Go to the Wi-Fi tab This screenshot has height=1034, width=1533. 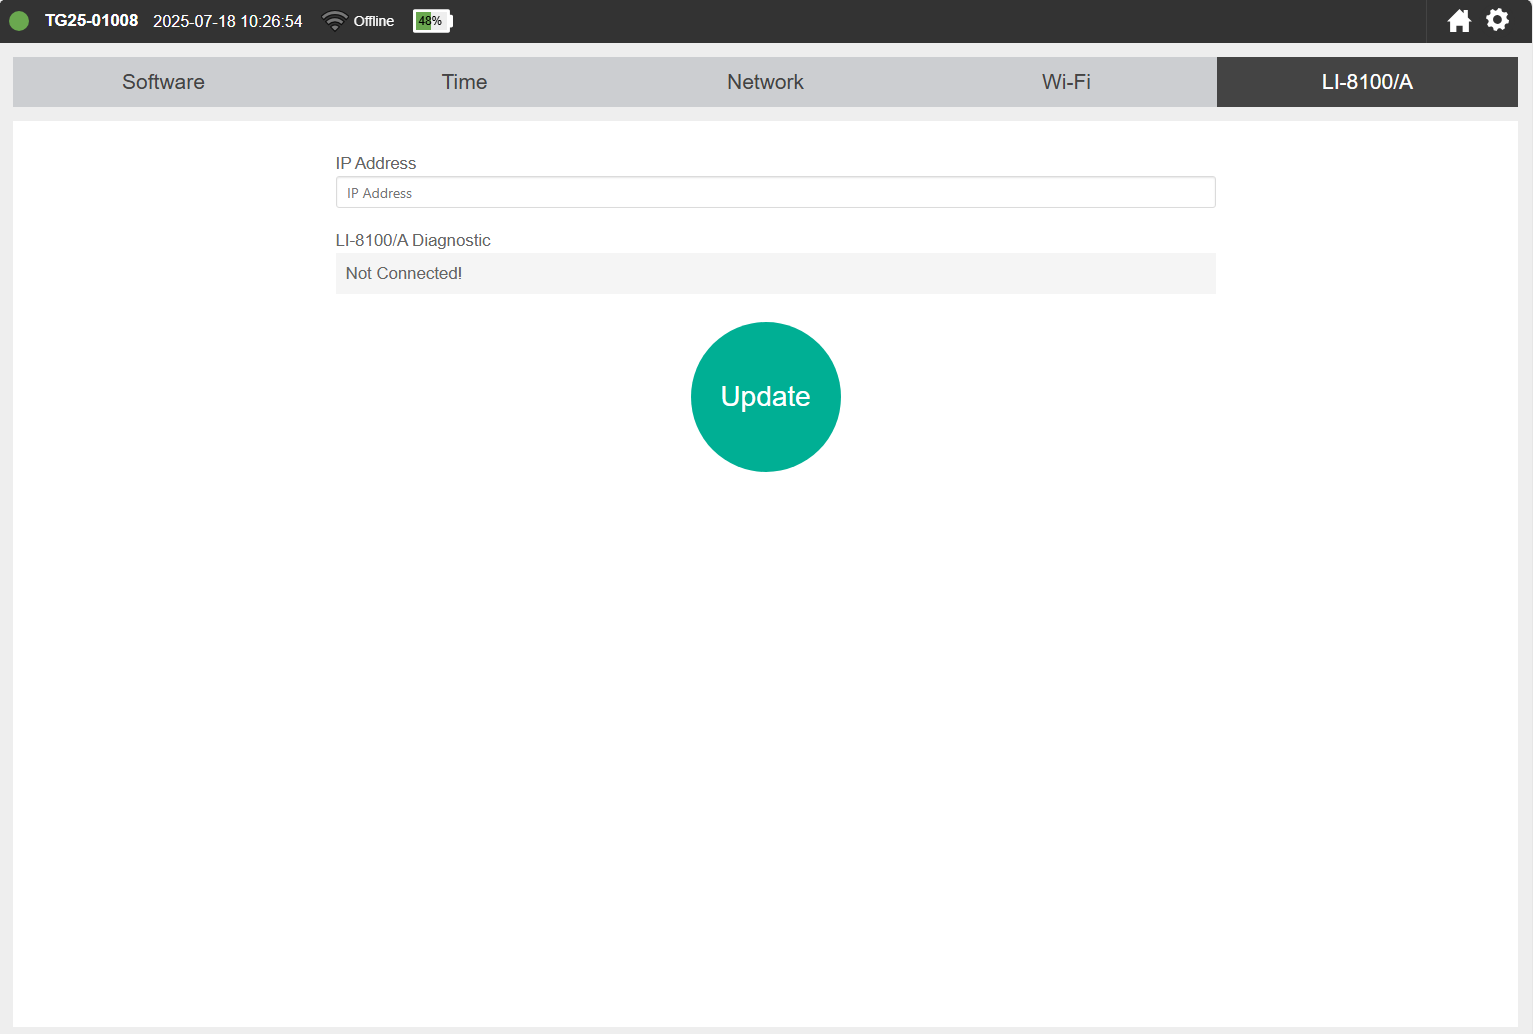tap(1066, 82)
